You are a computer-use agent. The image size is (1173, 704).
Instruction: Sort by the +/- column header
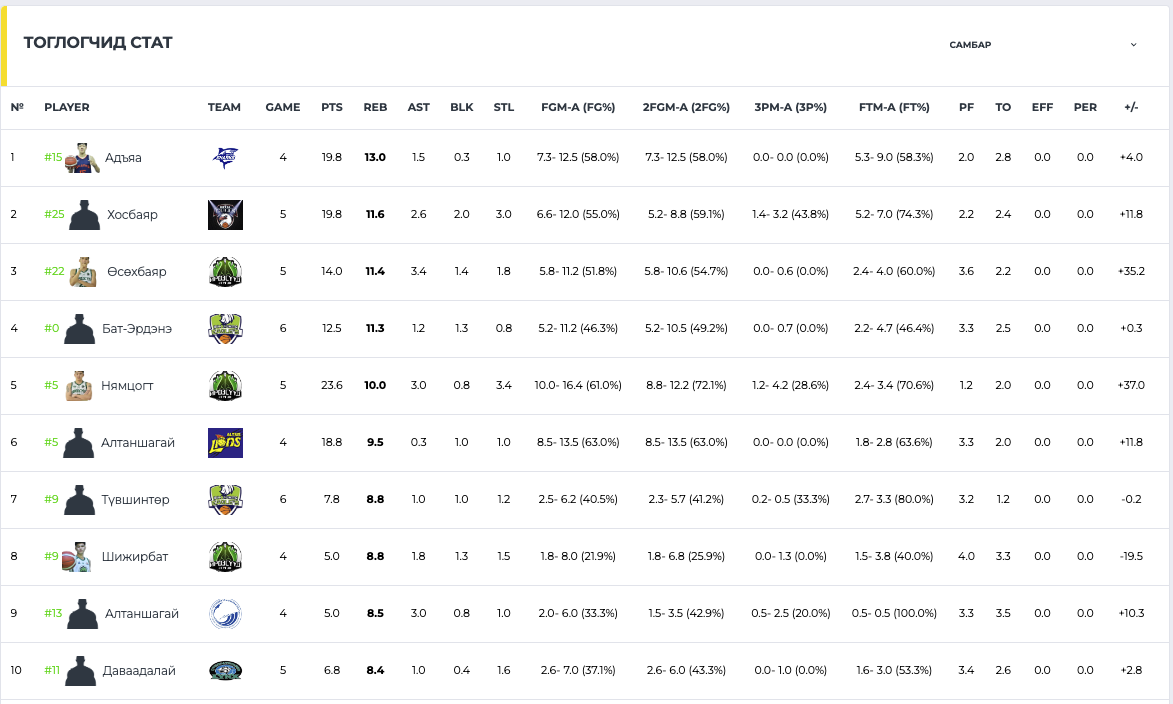point(1132,108)
